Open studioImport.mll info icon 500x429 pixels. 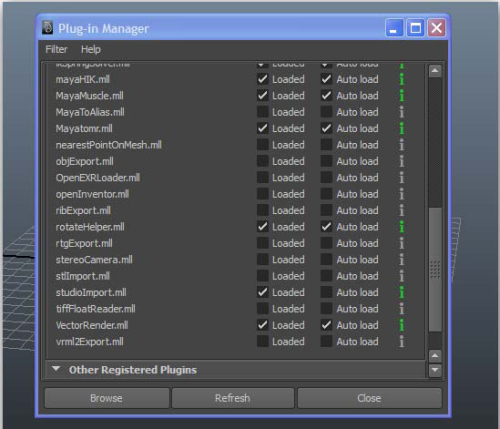(x=402, y=292)
